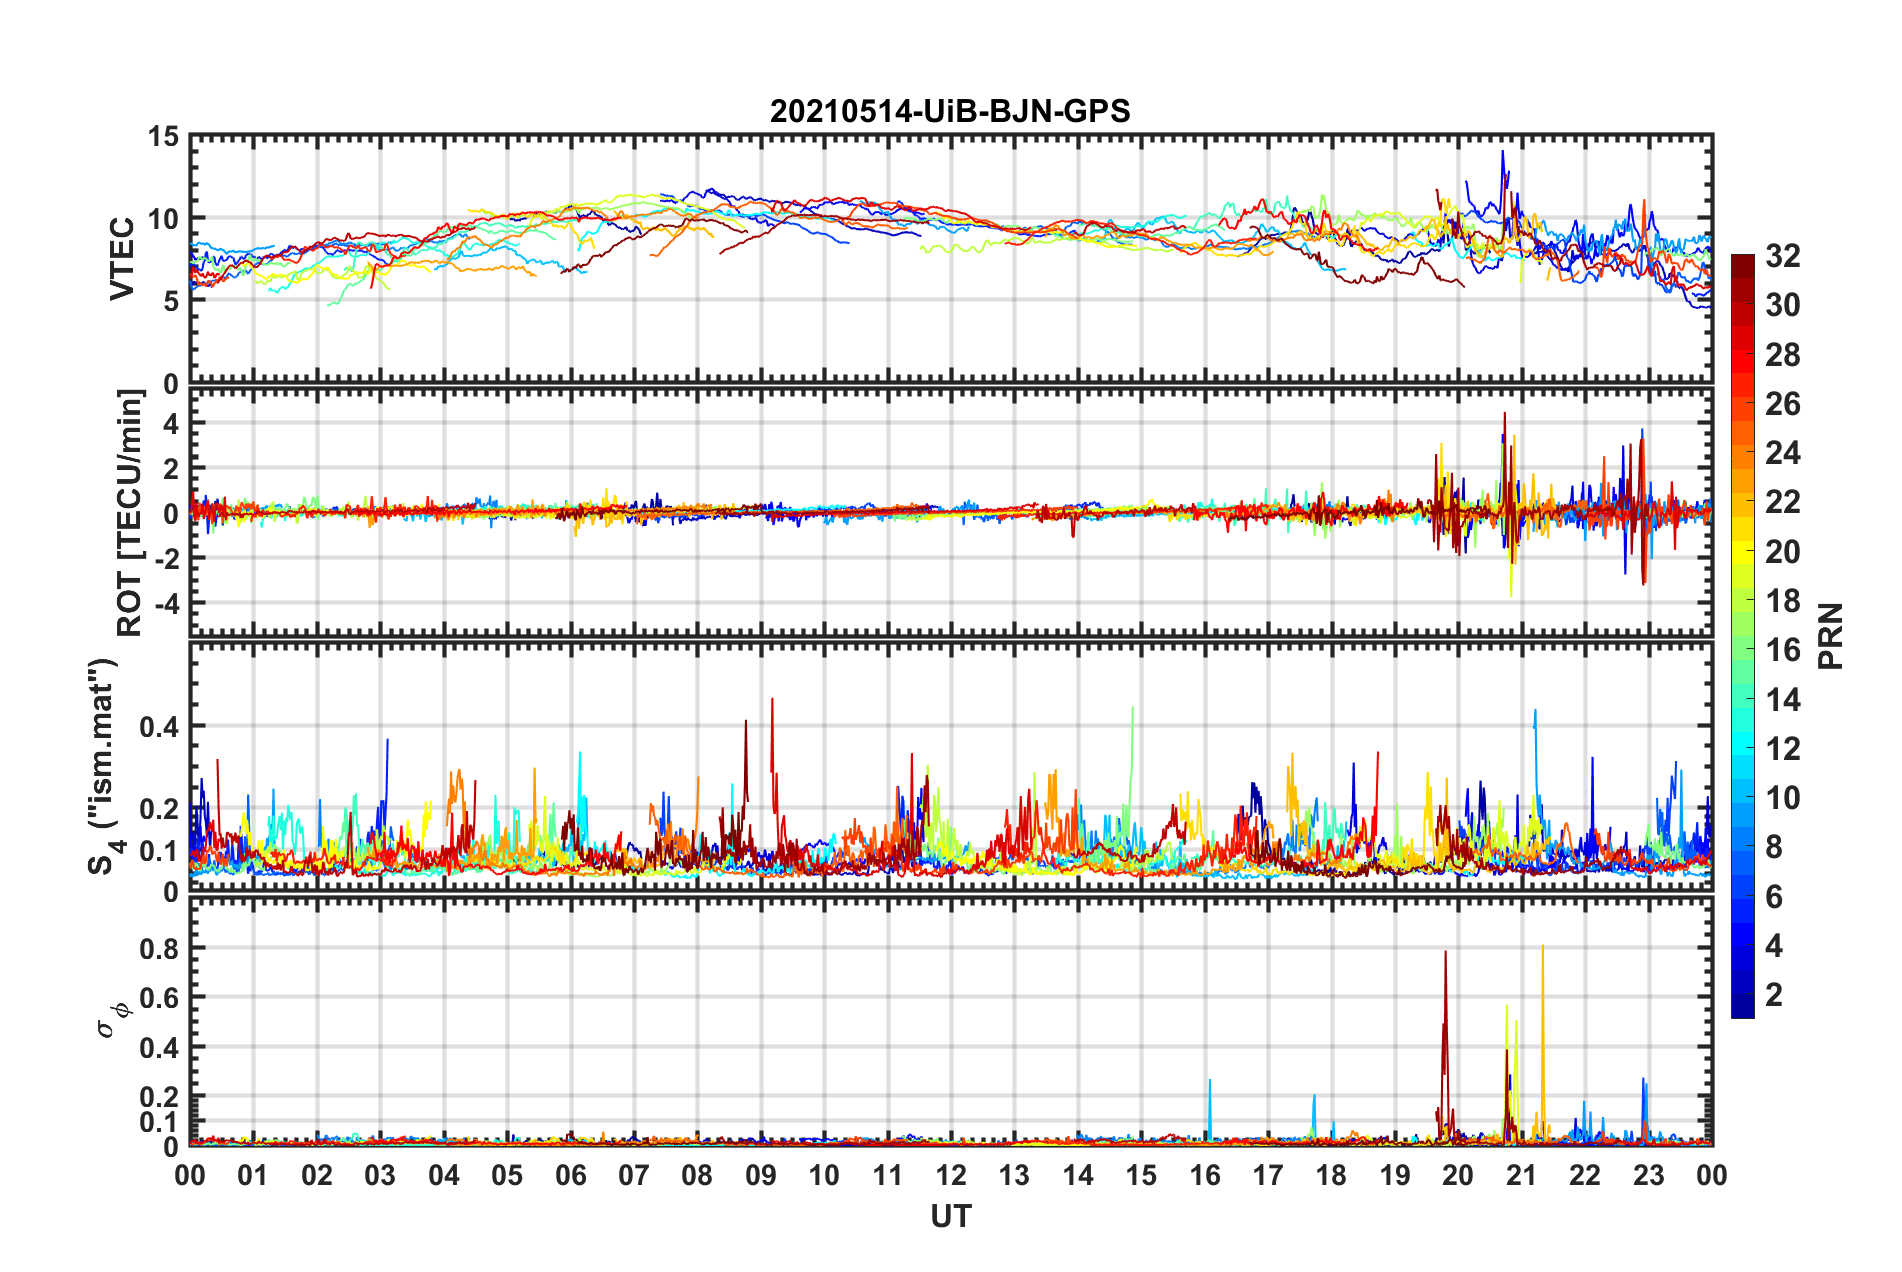The width and height of the screenshot is (1902, 1272).
Task: Click the plot title "20210514-UiB-BJN-GPS"
Action: (x=950, y=110)
